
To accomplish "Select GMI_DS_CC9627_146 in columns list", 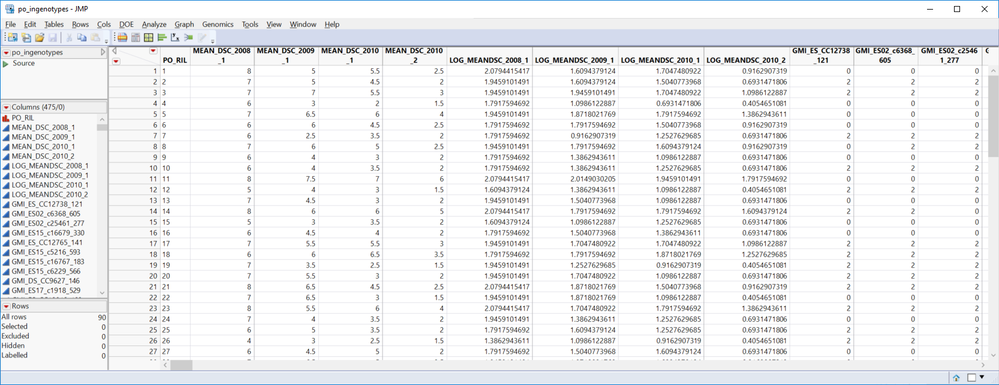I will pyautogui.click(x=45, y=280).
